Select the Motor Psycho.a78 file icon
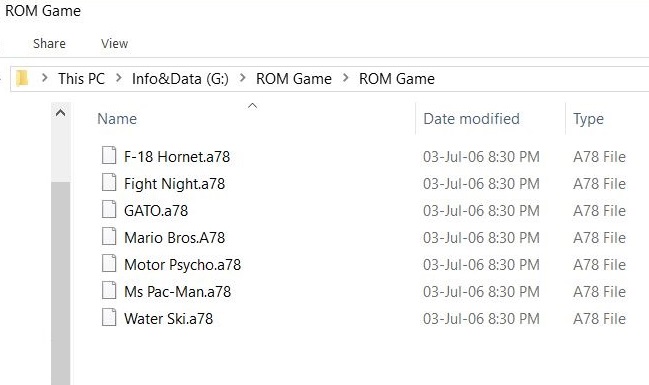The image size is (649, 385). pos(109,263)
